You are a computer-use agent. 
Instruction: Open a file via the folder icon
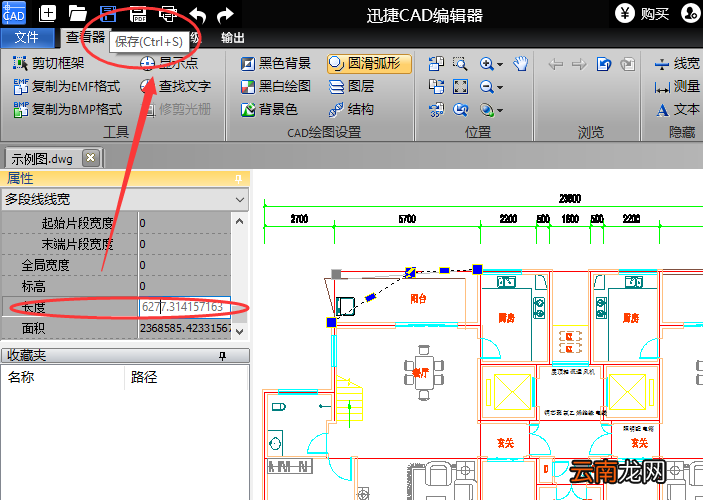tap(78, 13)
